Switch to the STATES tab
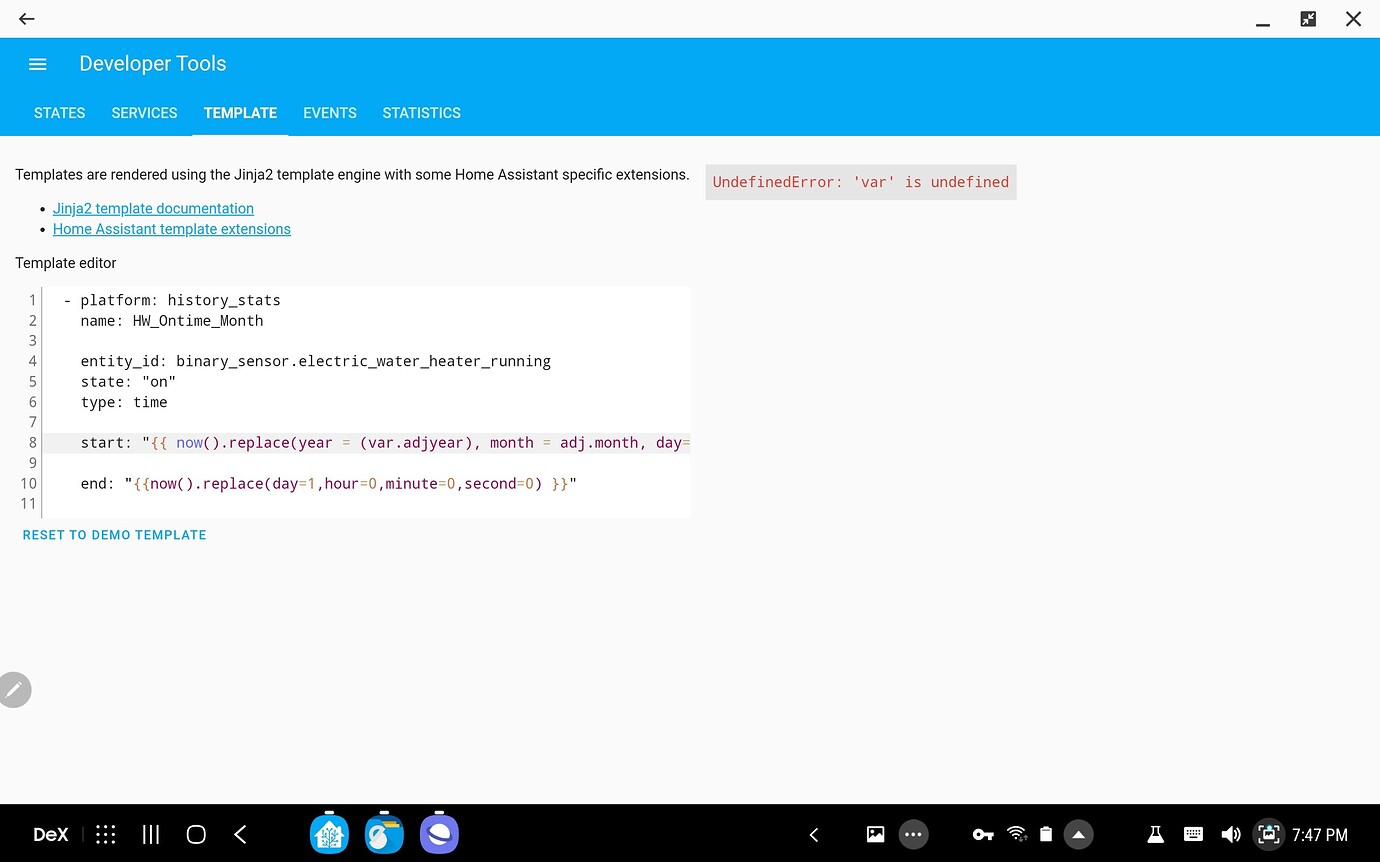 click(59, 113)
